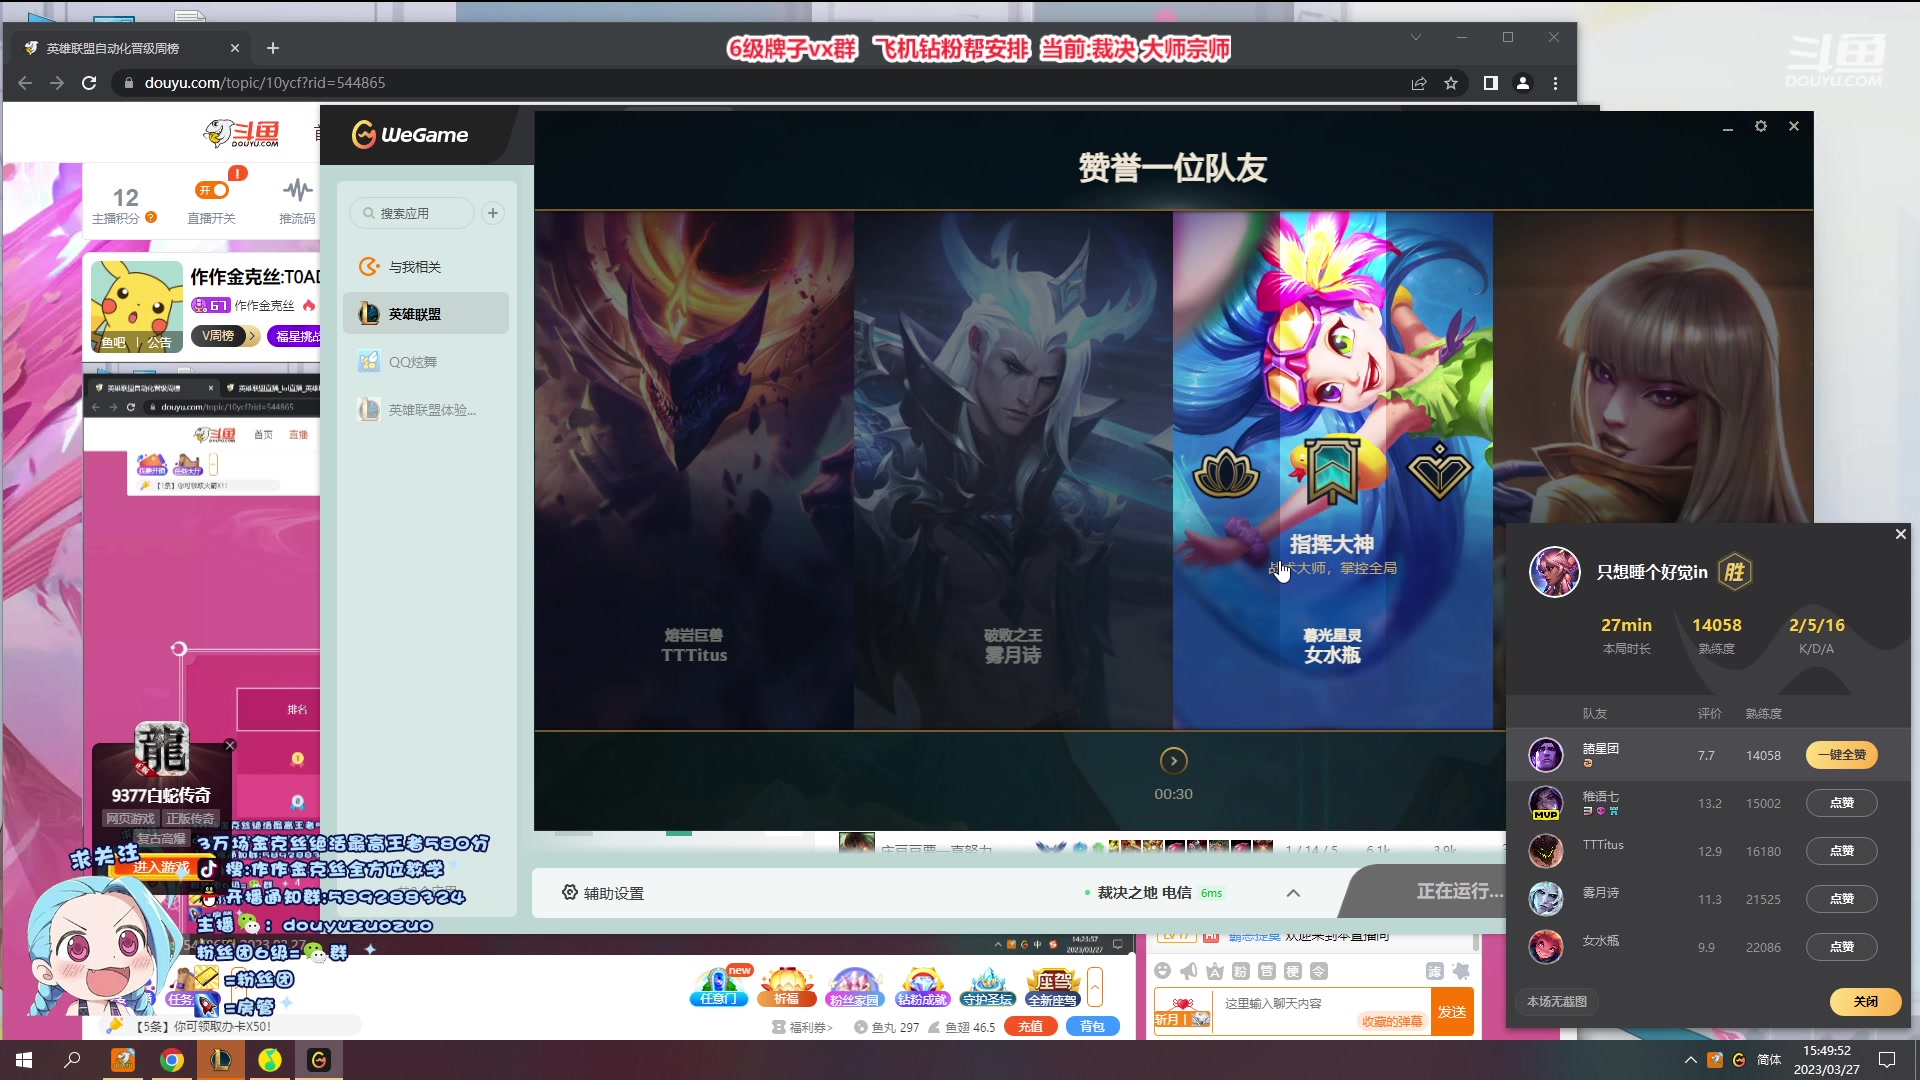Viewport: 1920px width, 1080px height.
Task: Click 一键全赞 button
Action: [x=1841, y=755]
